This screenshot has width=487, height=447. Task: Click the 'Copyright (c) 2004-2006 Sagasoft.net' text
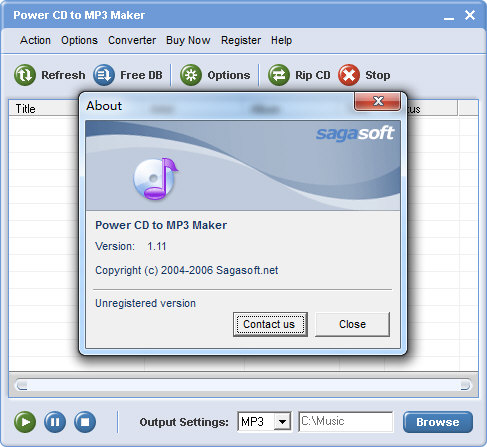187,270
